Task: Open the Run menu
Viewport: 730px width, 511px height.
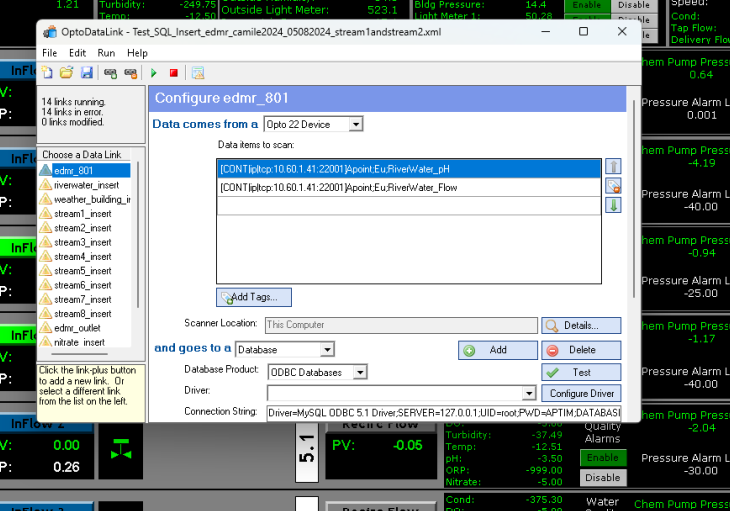Action: pos(106,53)
